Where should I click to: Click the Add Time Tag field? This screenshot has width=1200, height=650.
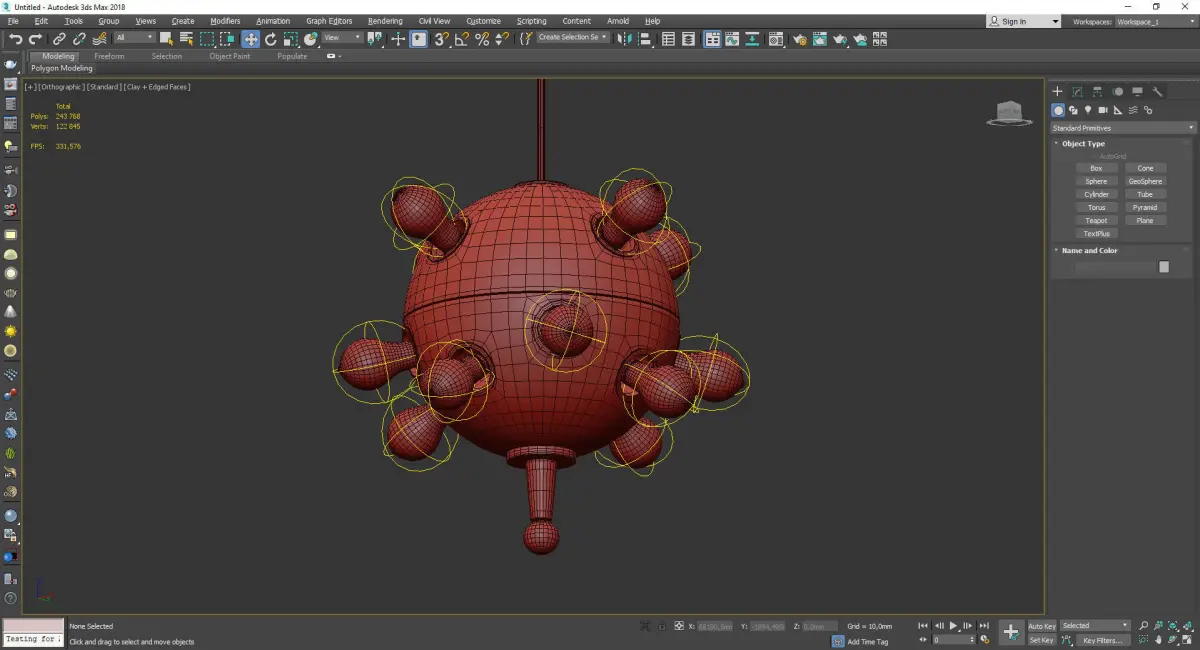click(x=867, y=641)
